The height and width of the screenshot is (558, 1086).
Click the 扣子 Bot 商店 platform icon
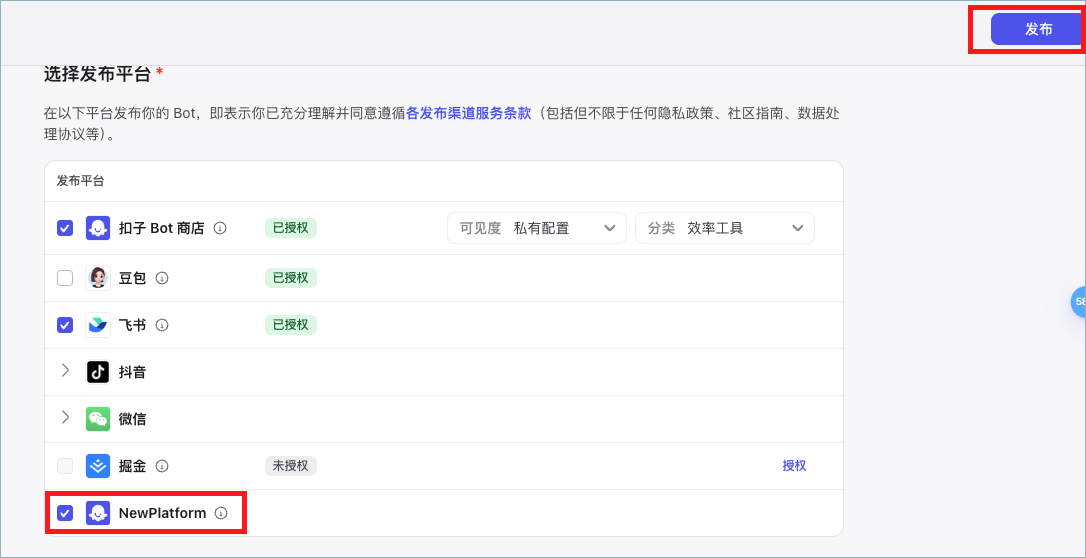(x=98, y=228)
